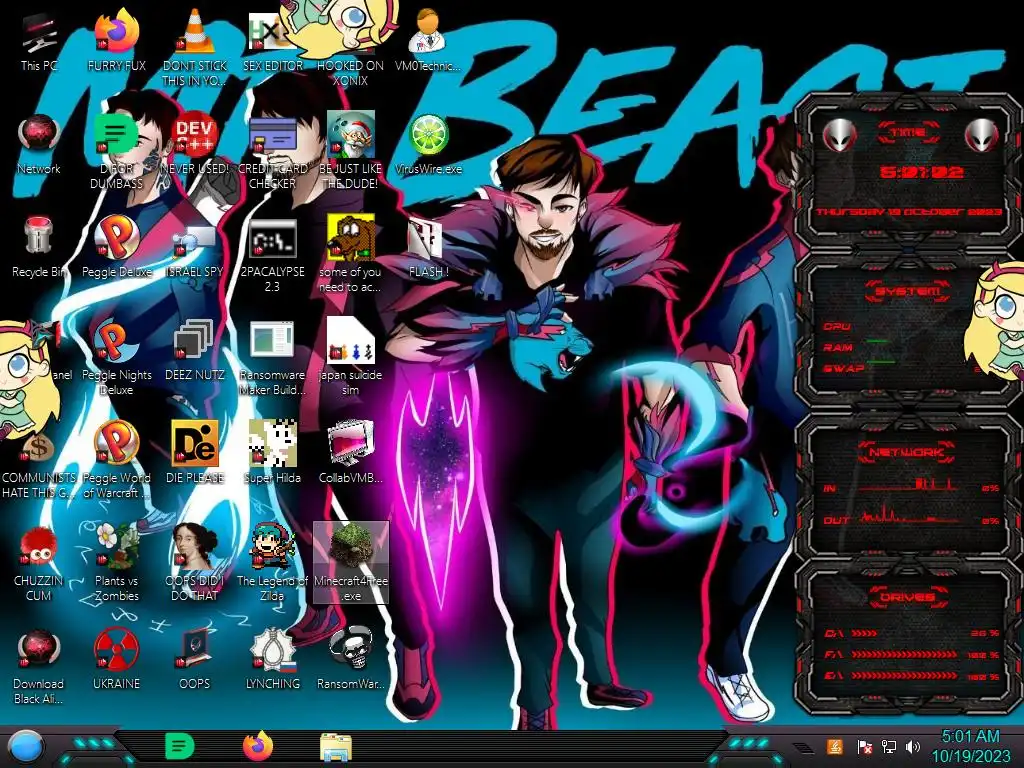Open the Network desktop icon

39,145
